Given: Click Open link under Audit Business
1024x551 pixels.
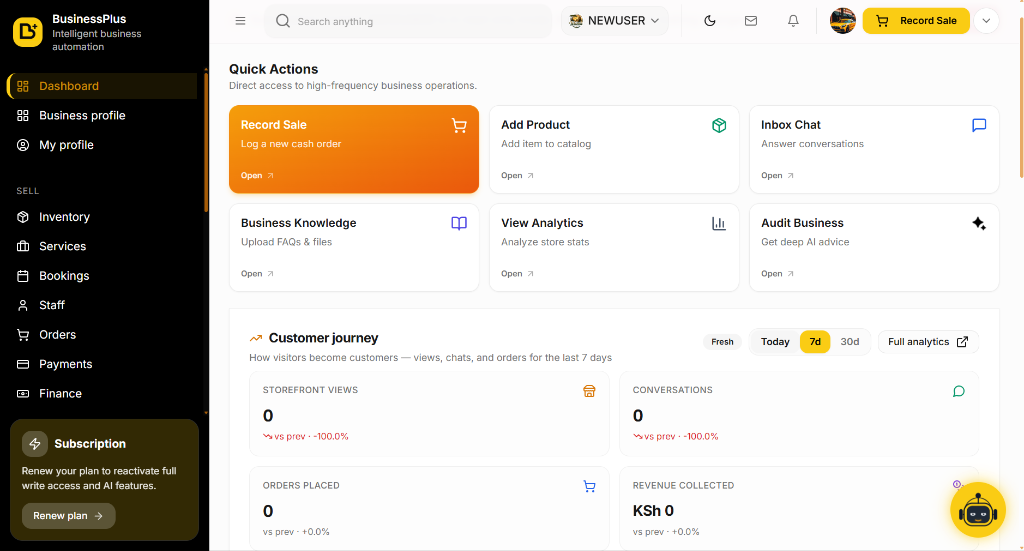Looking at the screenshot, I should point(777,274).
